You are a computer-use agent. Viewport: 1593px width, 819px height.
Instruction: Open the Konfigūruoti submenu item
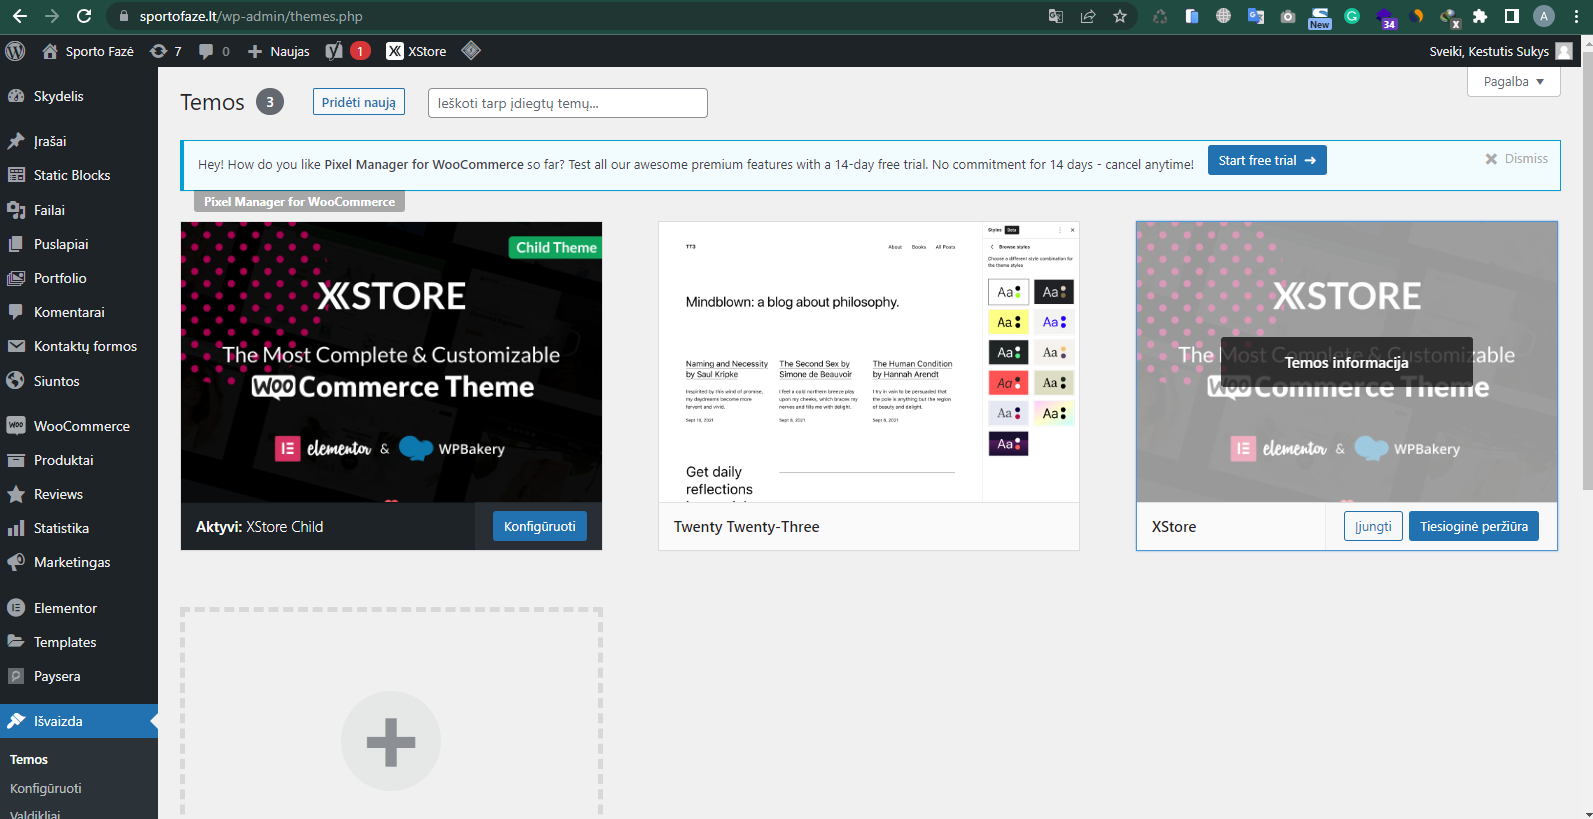pyautogui.click(x=46, y=788)
